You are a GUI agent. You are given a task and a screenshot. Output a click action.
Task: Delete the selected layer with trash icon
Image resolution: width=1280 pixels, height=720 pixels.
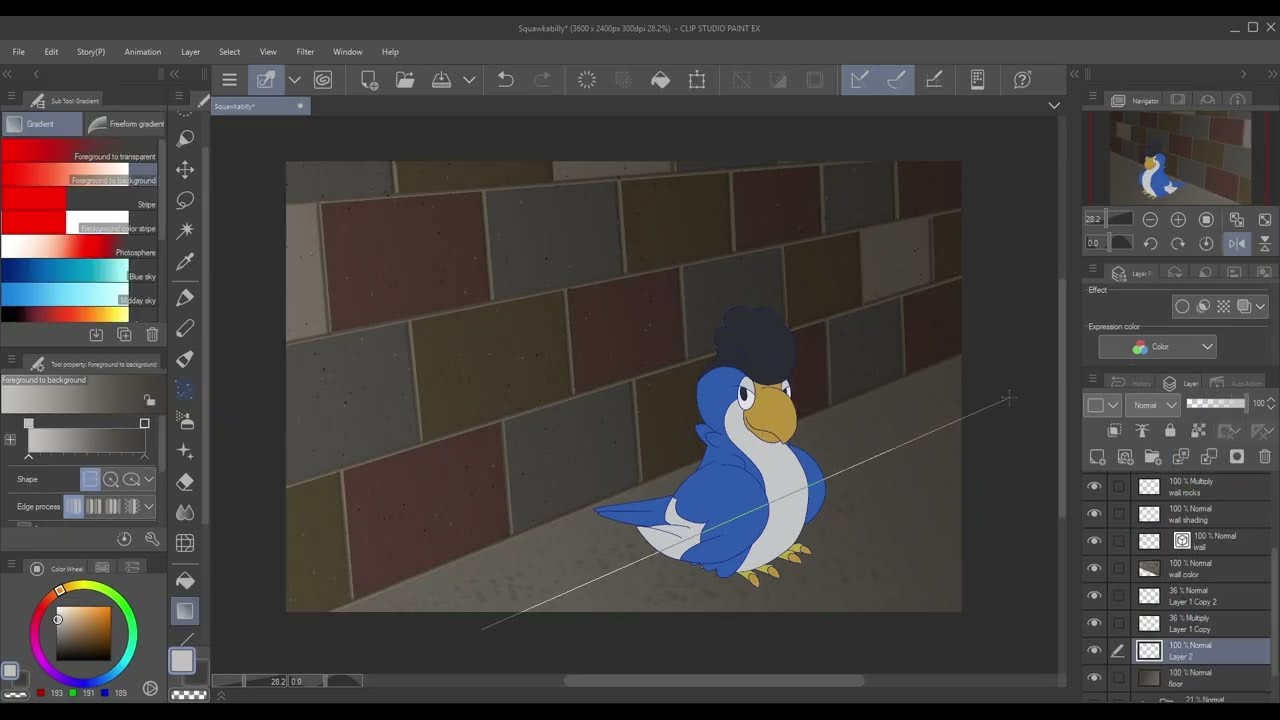tap(1265, 457)
